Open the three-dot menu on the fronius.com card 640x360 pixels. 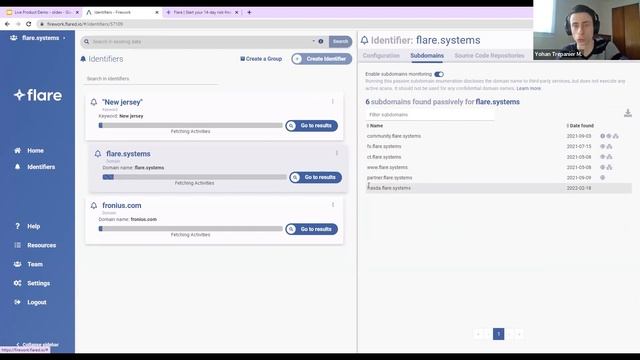click(x=333, y=204)
